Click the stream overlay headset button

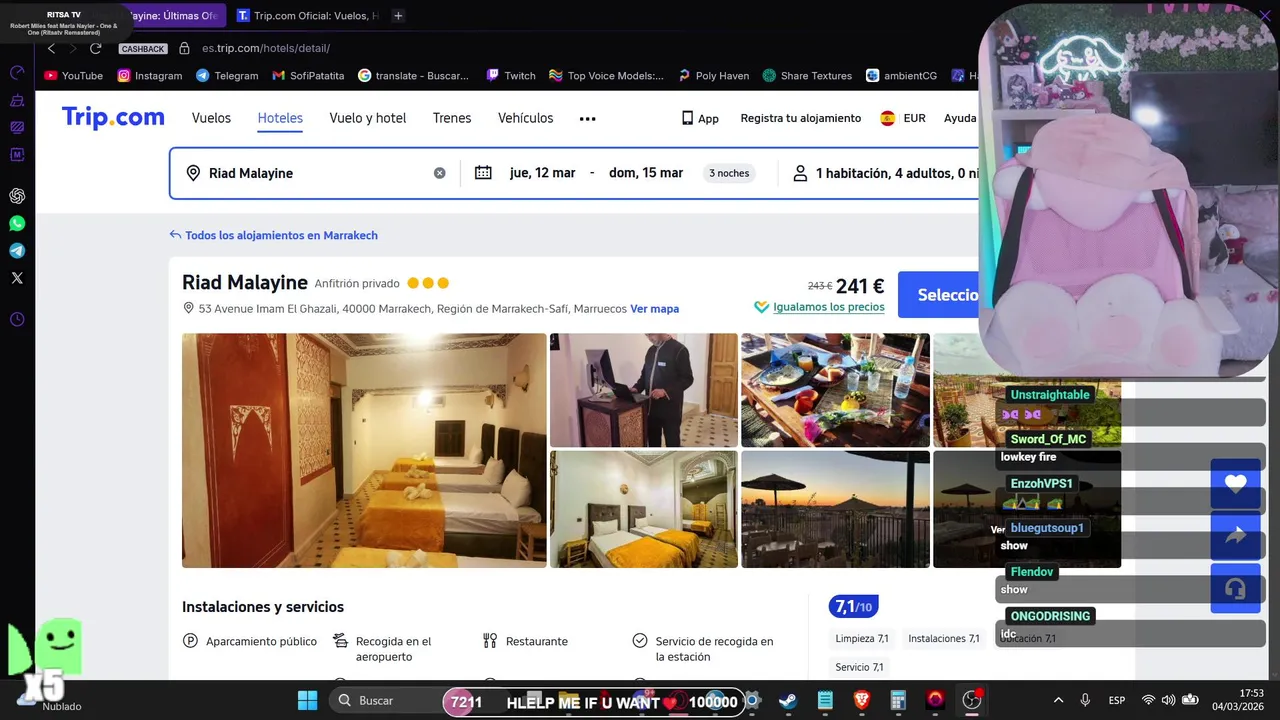point(1236,588)
